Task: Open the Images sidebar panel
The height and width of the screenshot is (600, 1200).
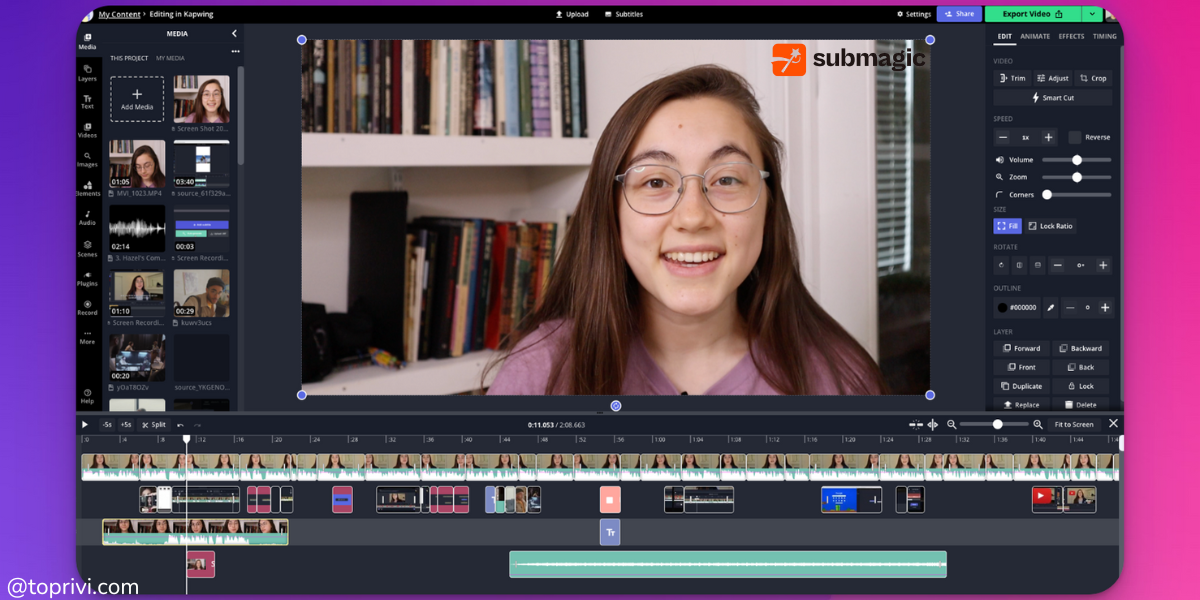Action: point(87,159)
